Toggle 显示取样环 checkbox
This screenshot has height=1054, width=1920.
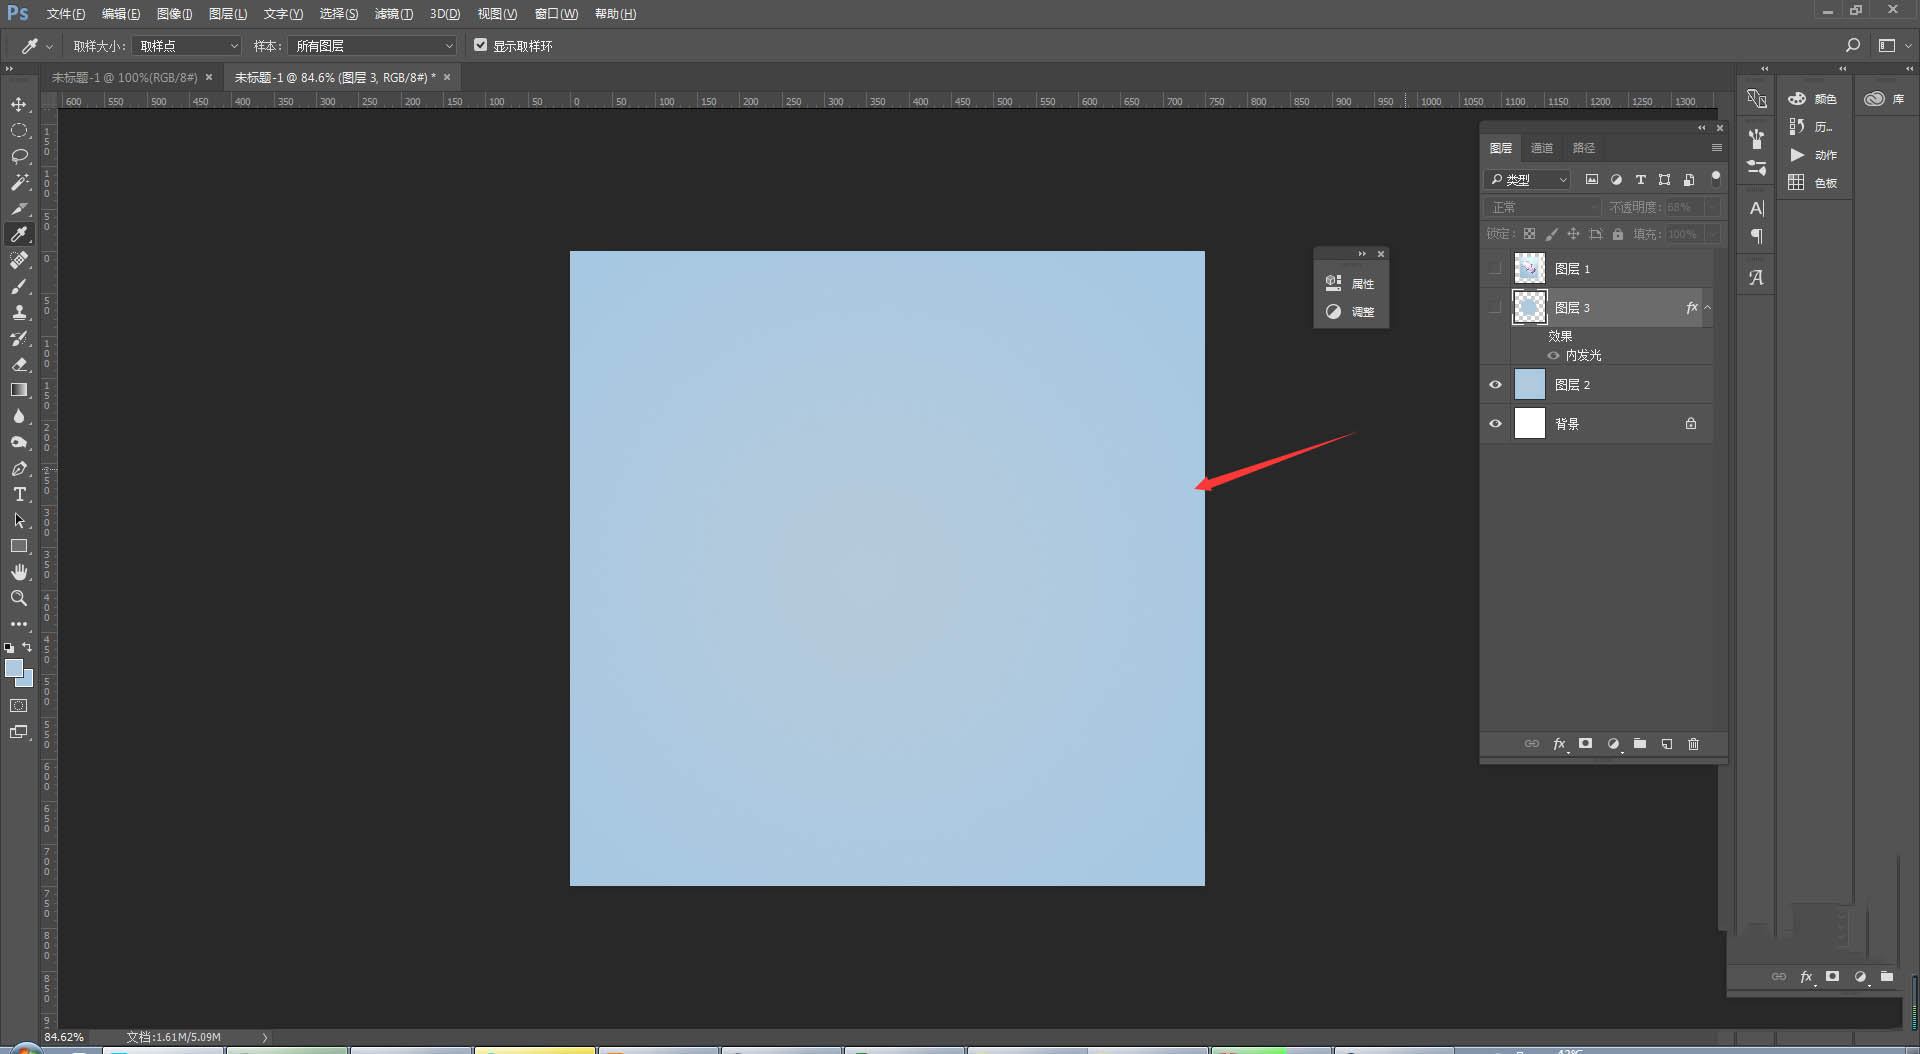coord(481,45)
